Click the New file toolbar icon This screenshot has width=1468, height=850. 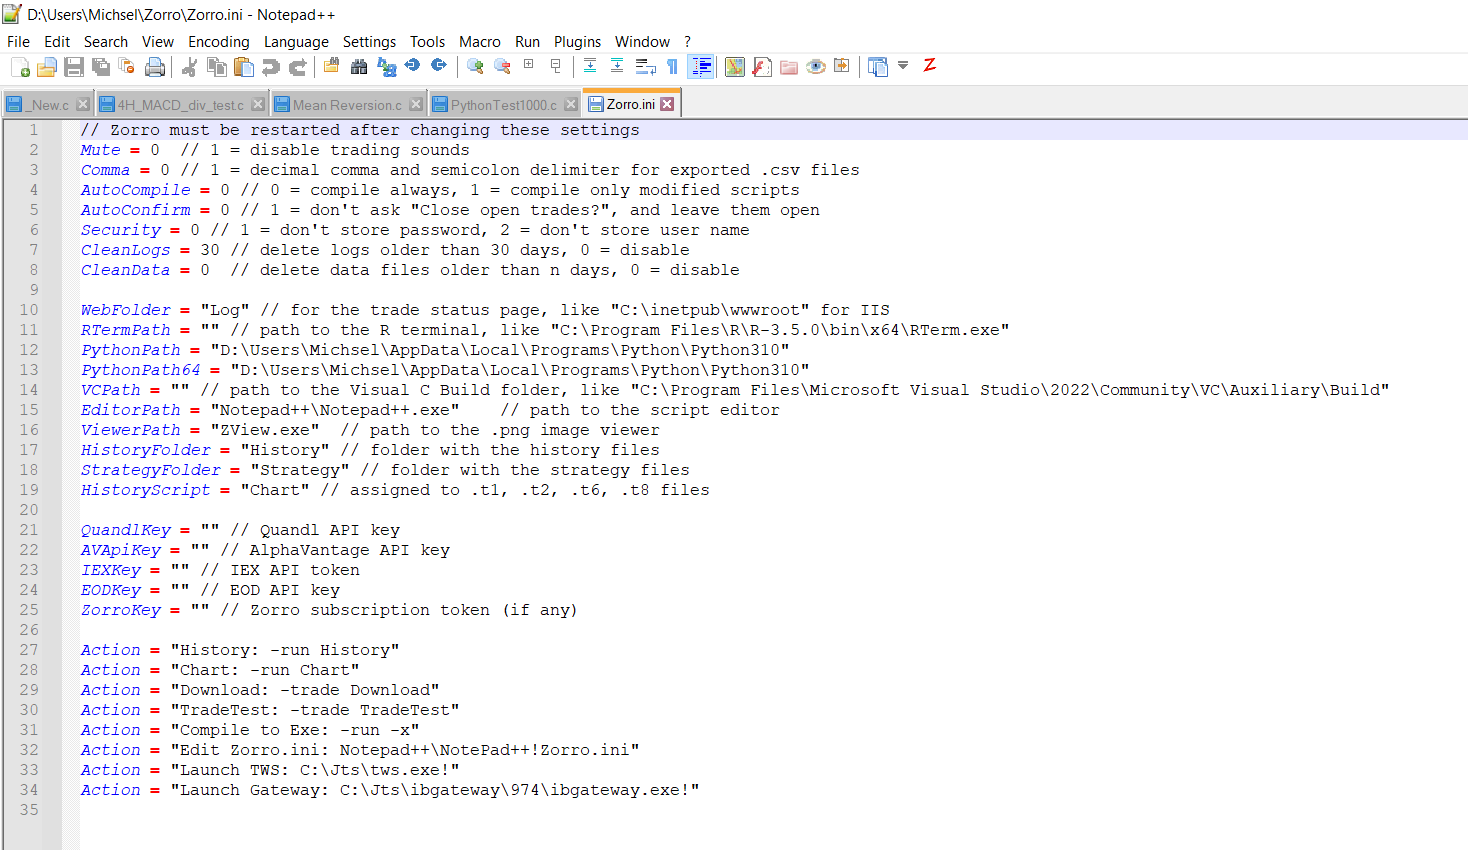point(20,67)
